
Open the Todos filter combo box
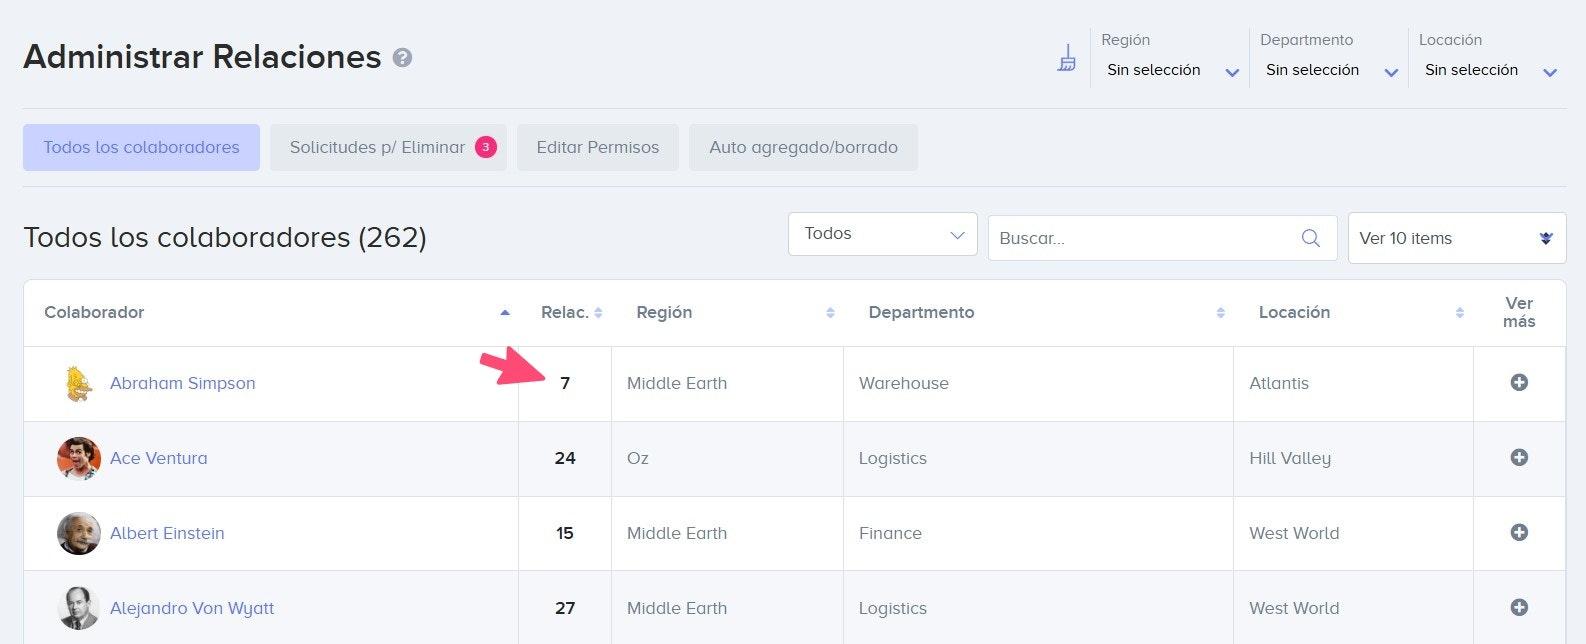pyautogui.click(x=882, y=234)
